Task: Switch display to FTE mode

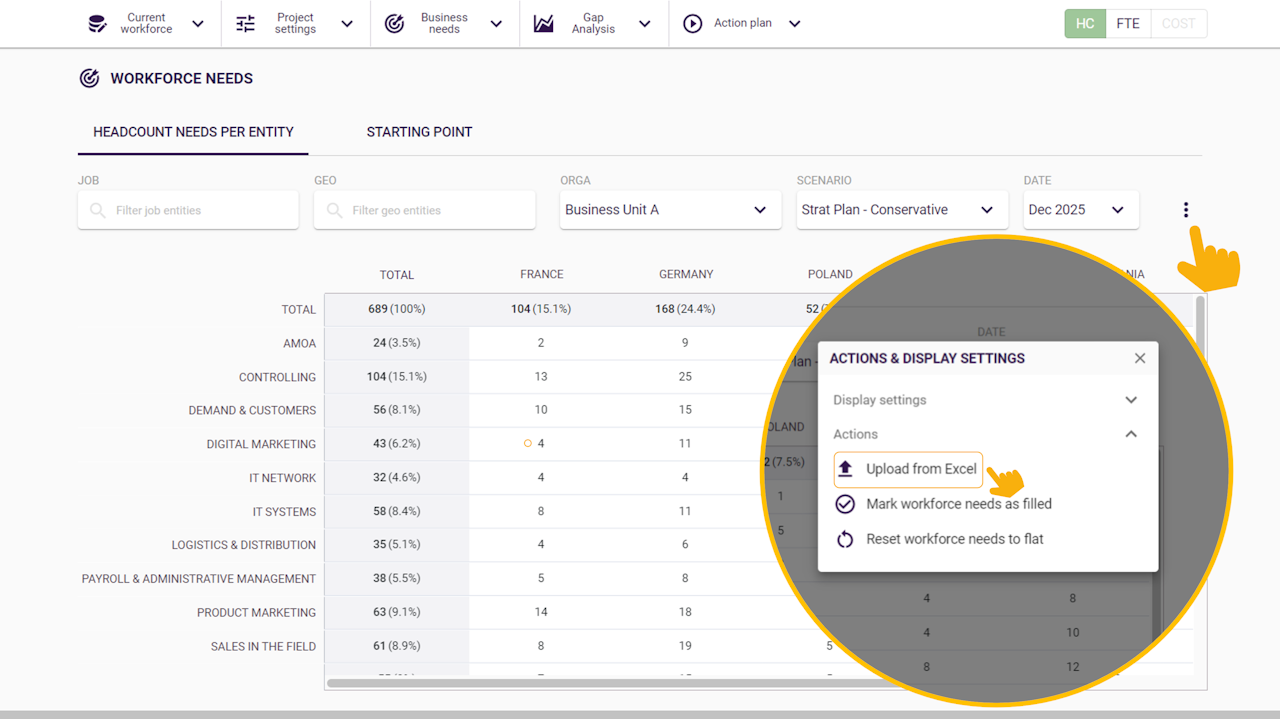Action: click(x=1128, y=24)
